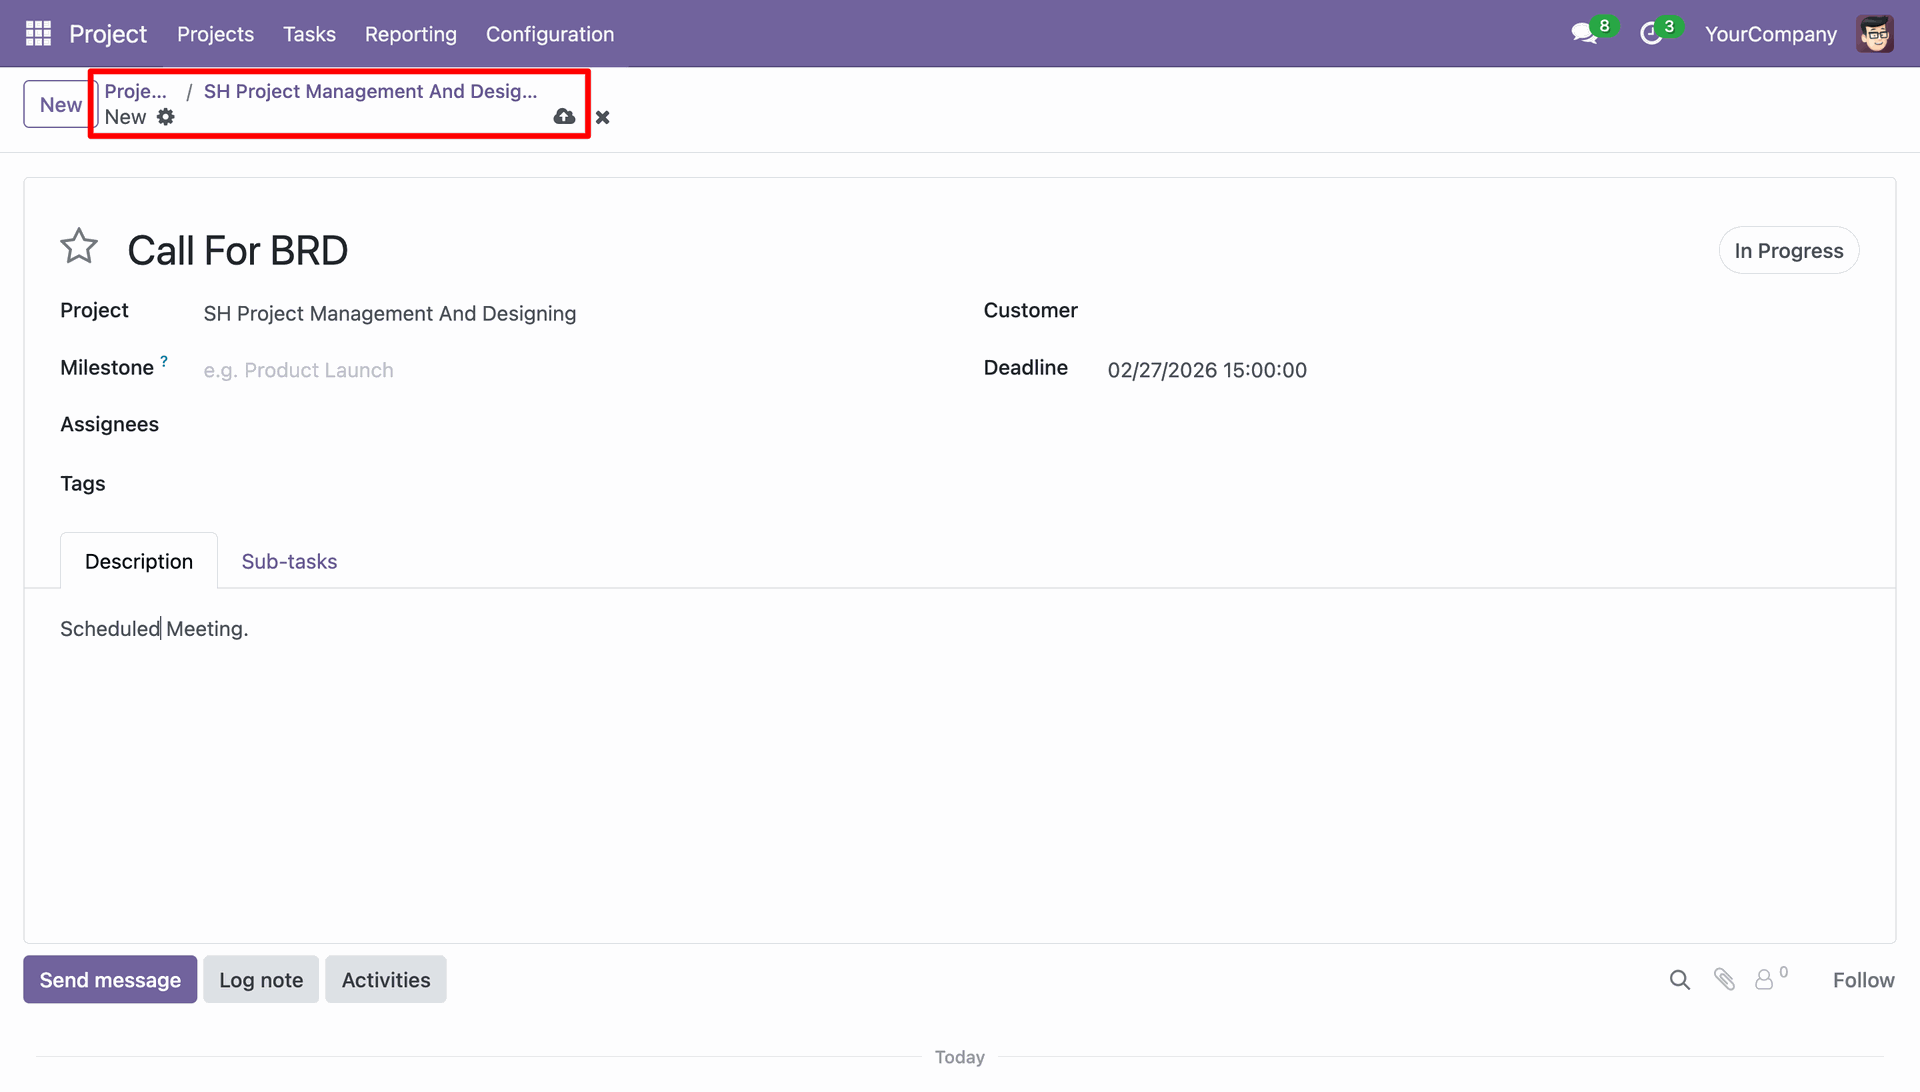Image resolution: width=1920 pixels, height=1092 pixels.
Task: Click the Send message button
Action: click(x=110, y=980)
